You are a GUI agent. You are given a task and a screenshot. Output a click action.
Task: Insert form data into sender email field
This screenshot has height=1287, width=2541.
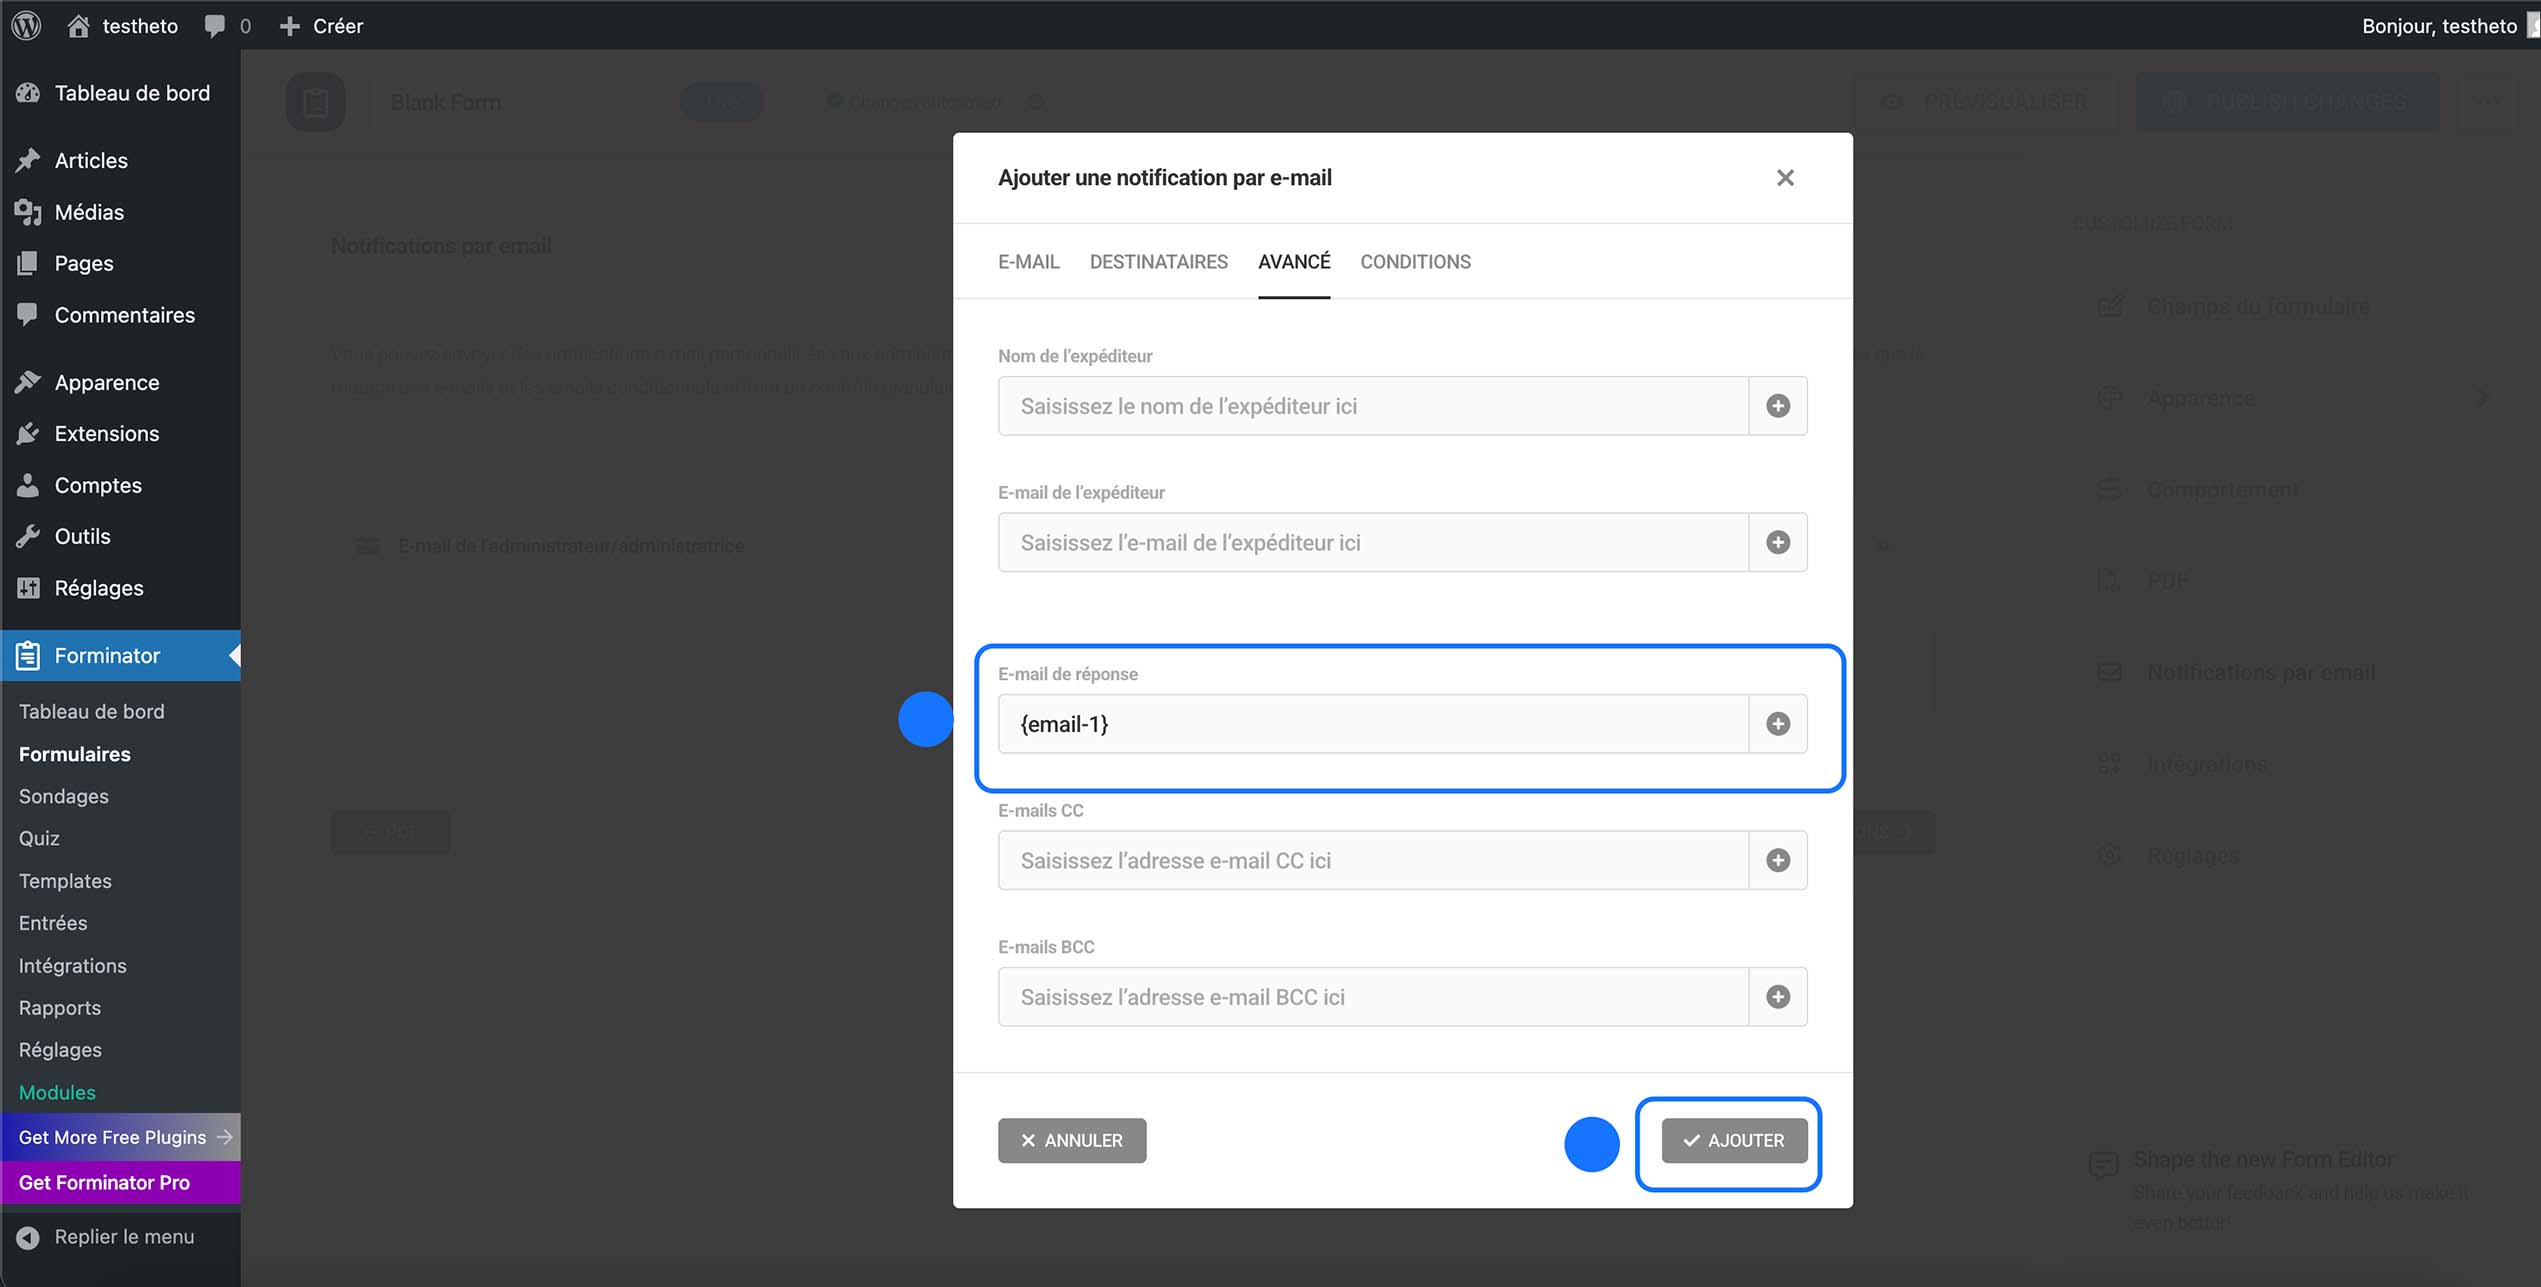(x=1778, y=542)
